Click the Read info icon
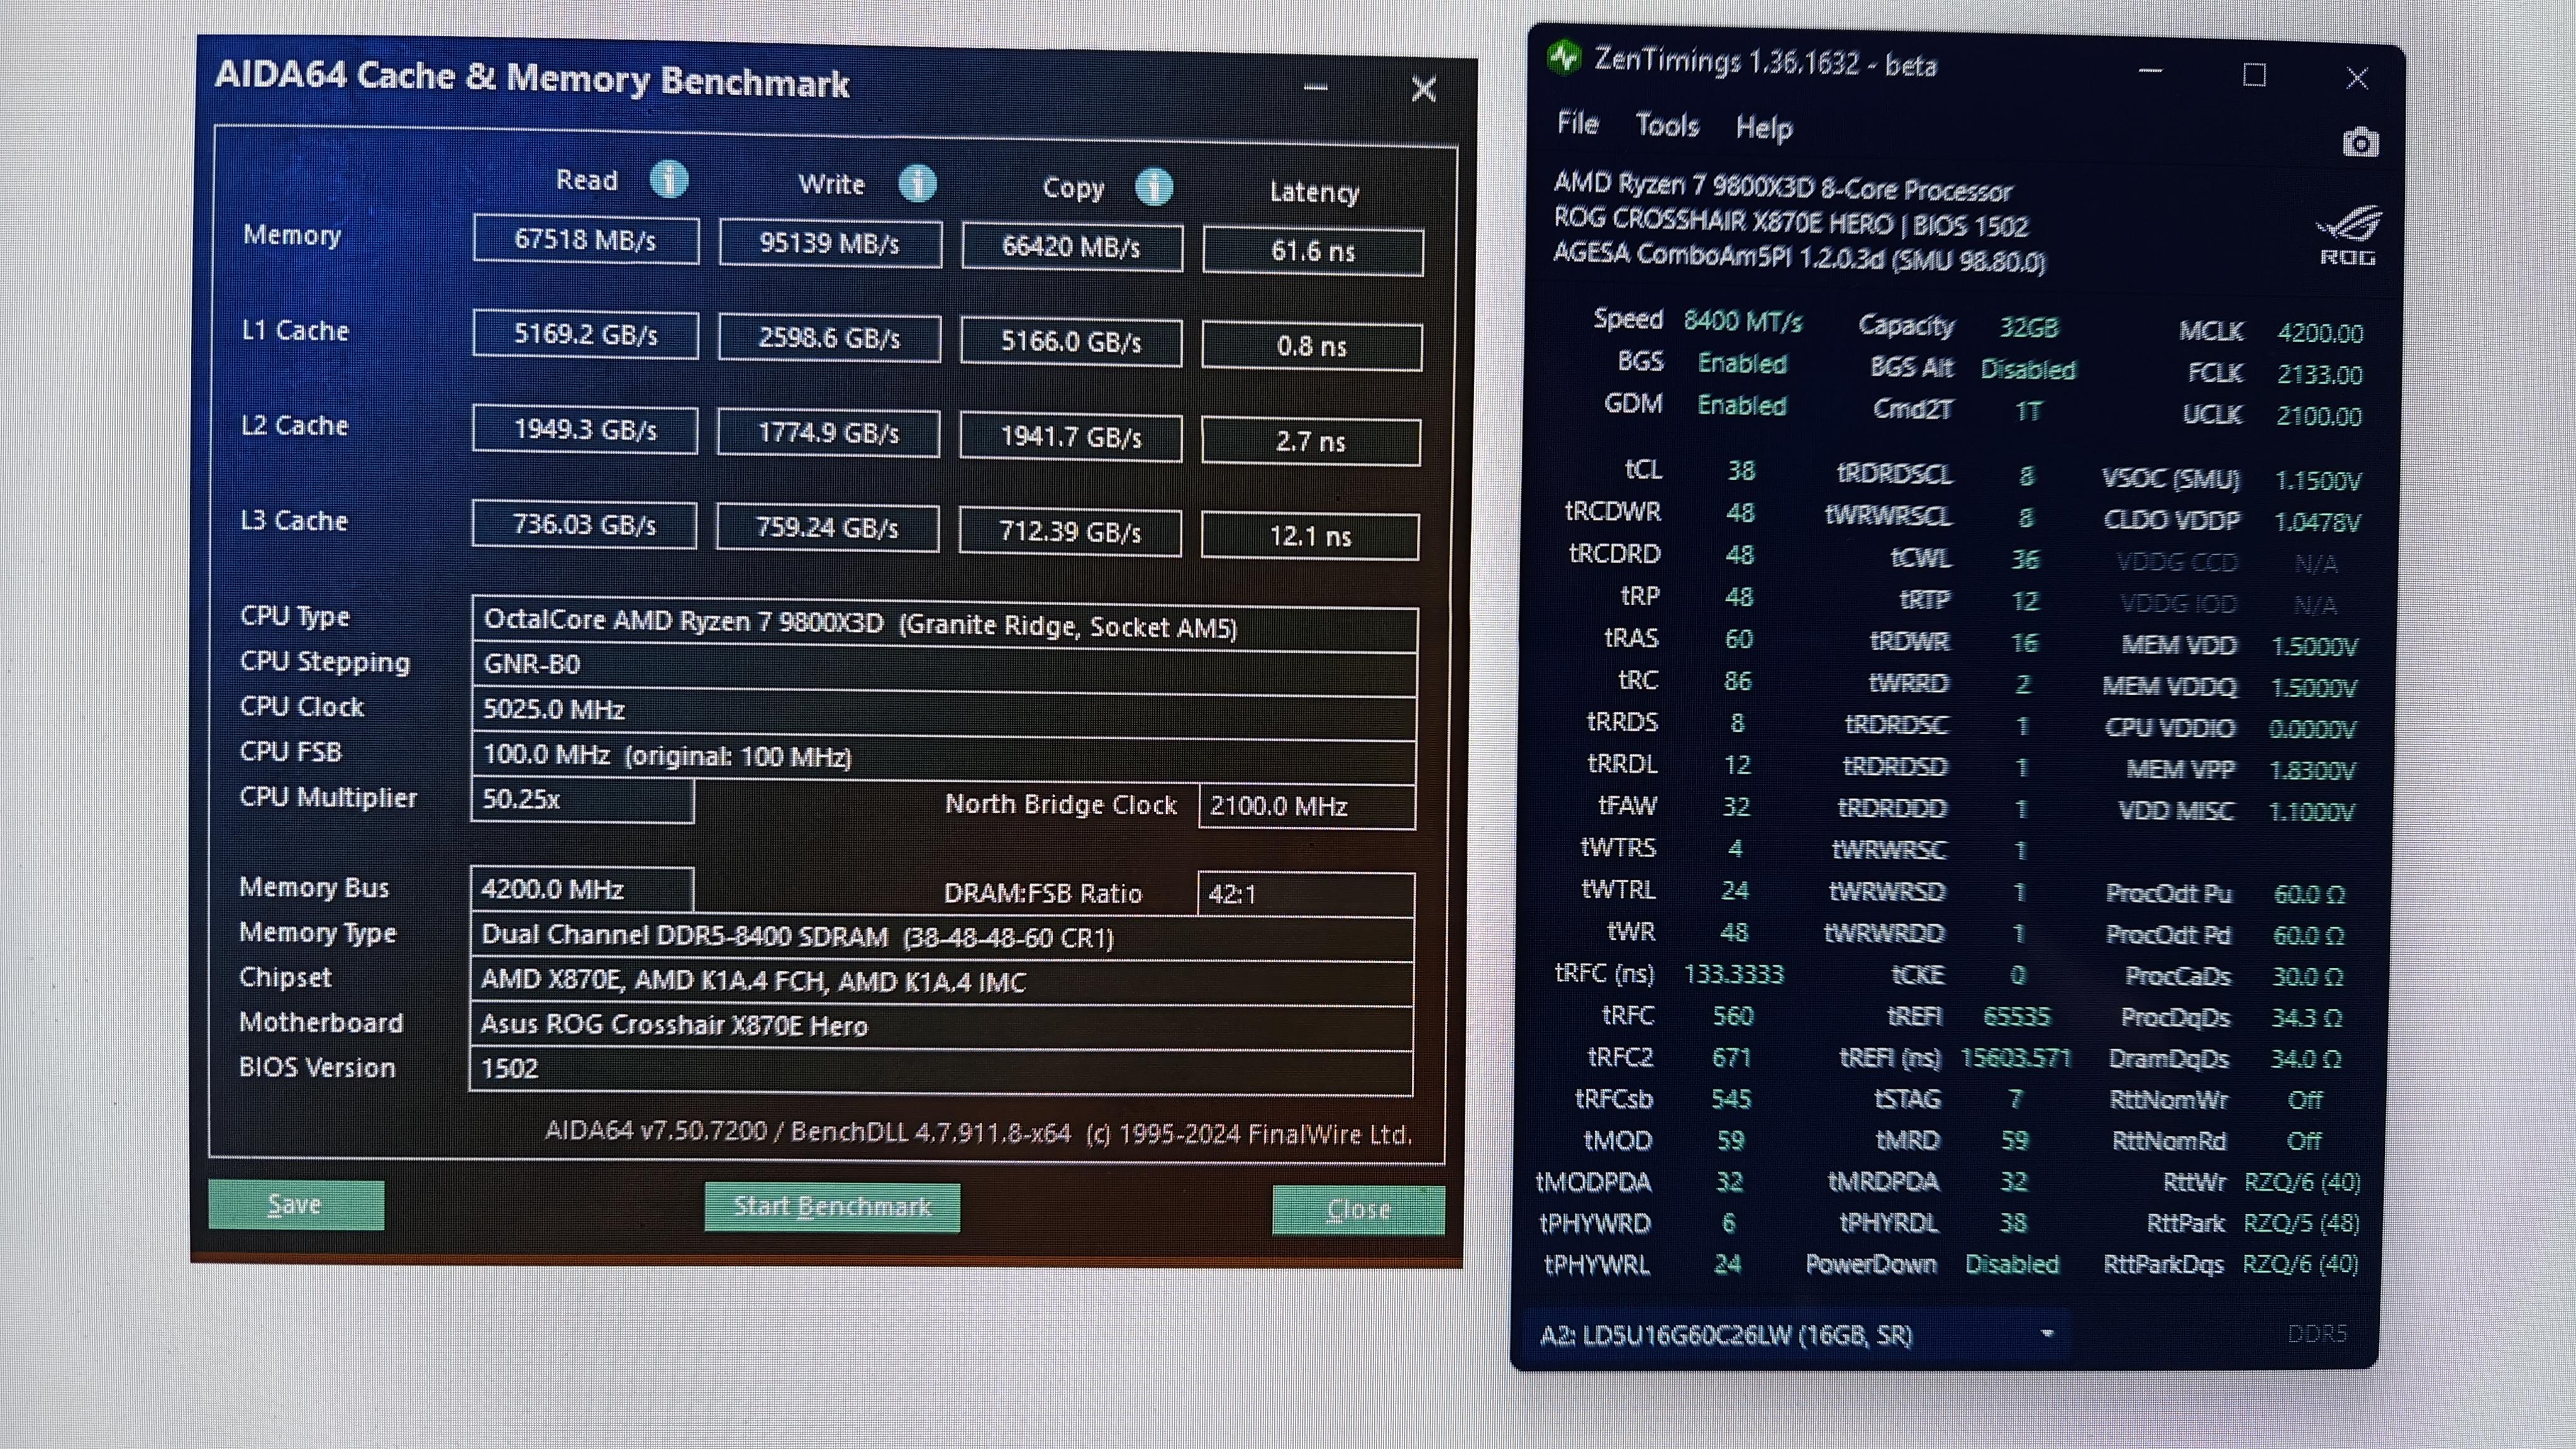 [669, 180]
